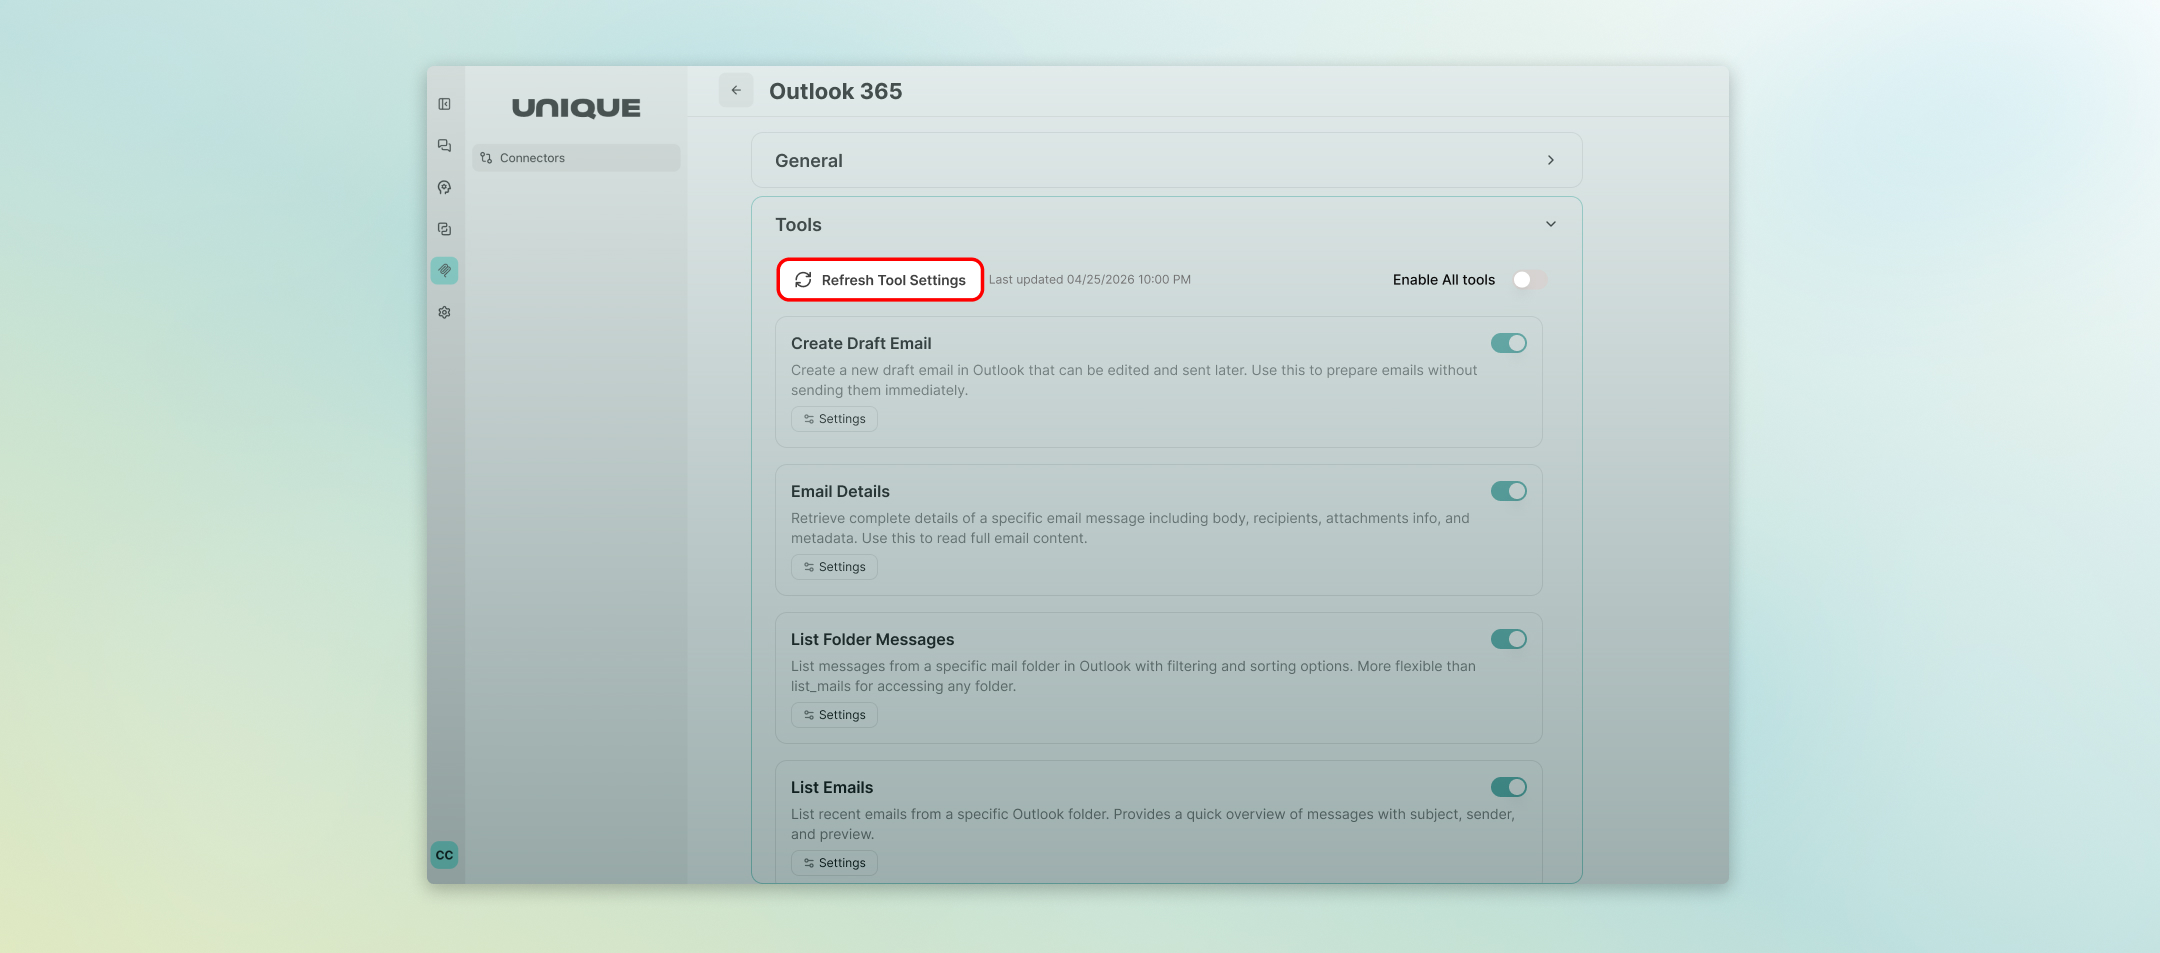Open the chat bubbles icon
The image size is (2160, 953).
(444, 146)
